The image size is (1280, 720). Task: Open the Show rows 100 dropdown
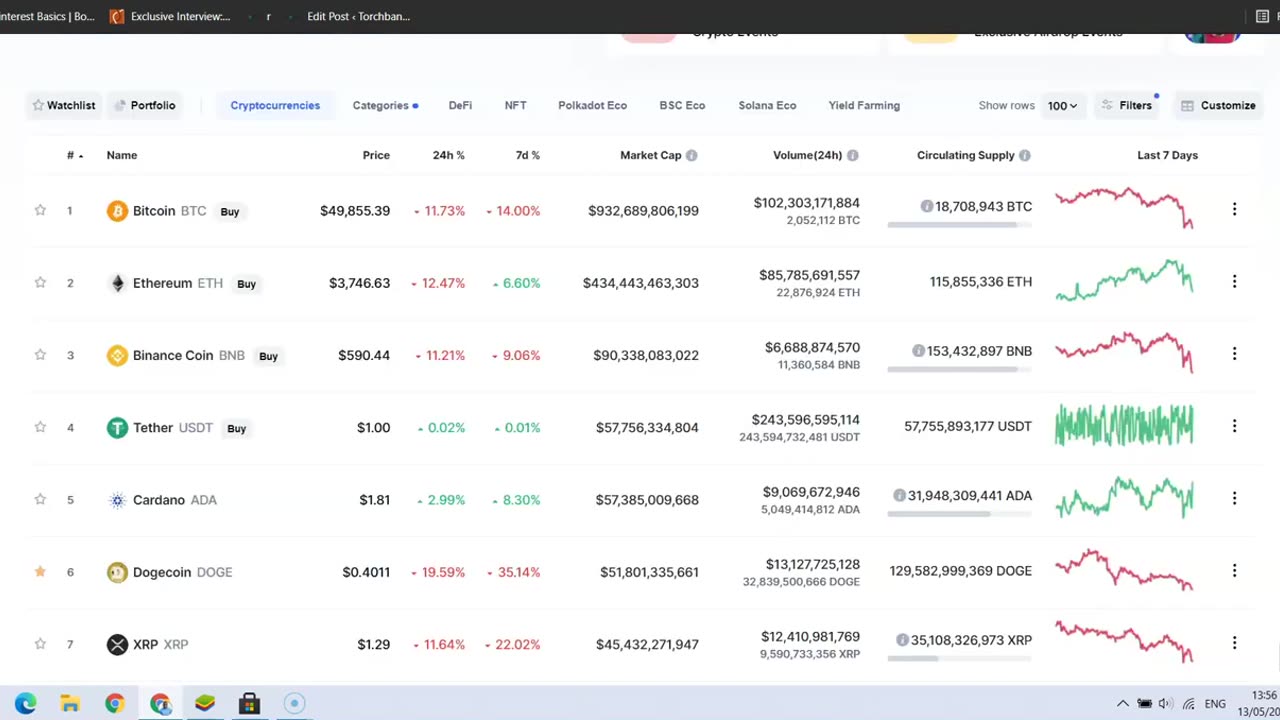click(x=1062, y=105)
